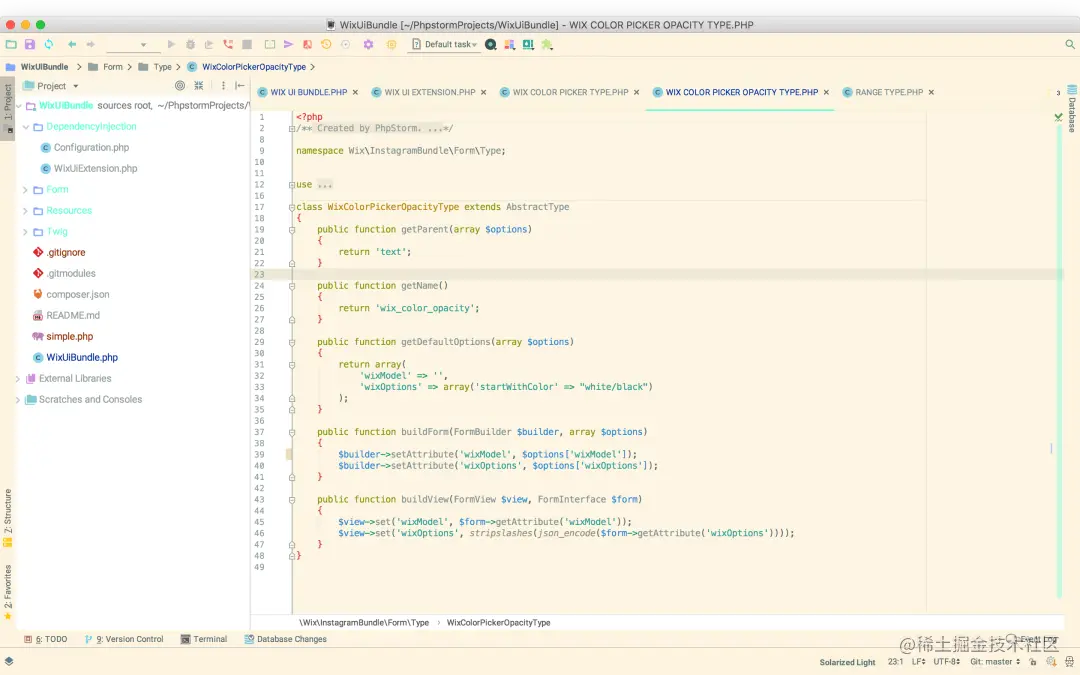Click the Collapse All icon in Project panel
The image size is (1080, 675).
click(198, 85)
